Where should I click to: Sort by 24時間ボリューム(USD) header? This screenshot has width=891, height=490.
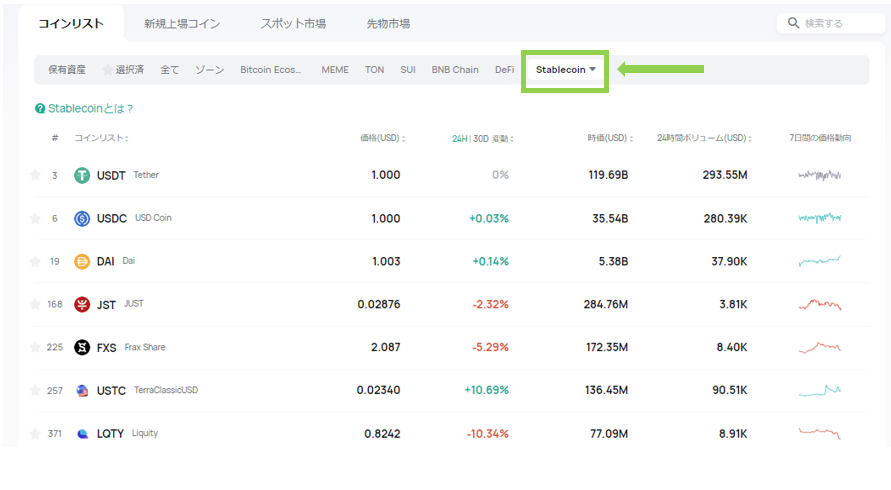[705, 138]
